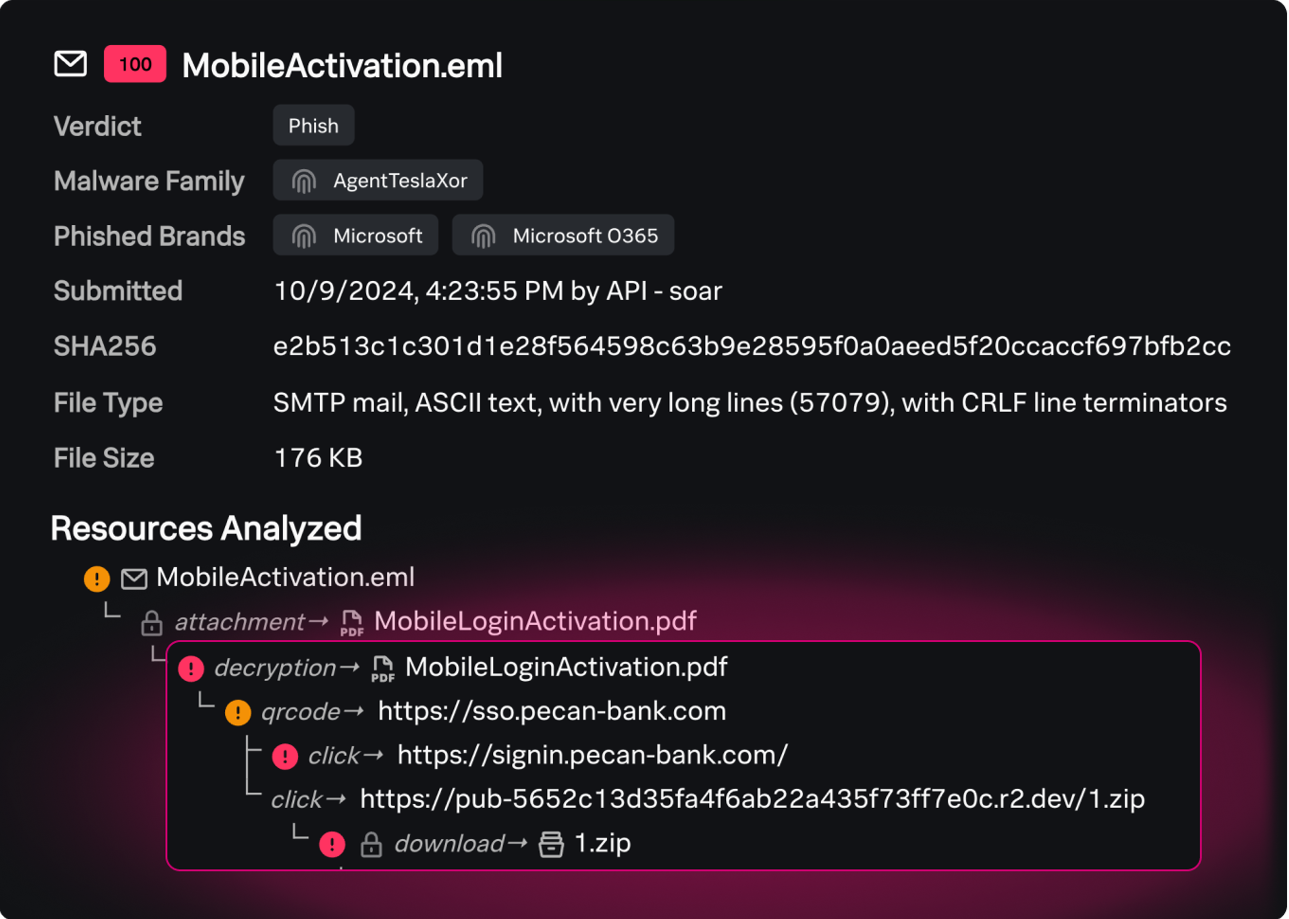Click the fingerprint icon in the AgentTeslaXor tag
Viewport: 1289px width, 919px height.
304,181
